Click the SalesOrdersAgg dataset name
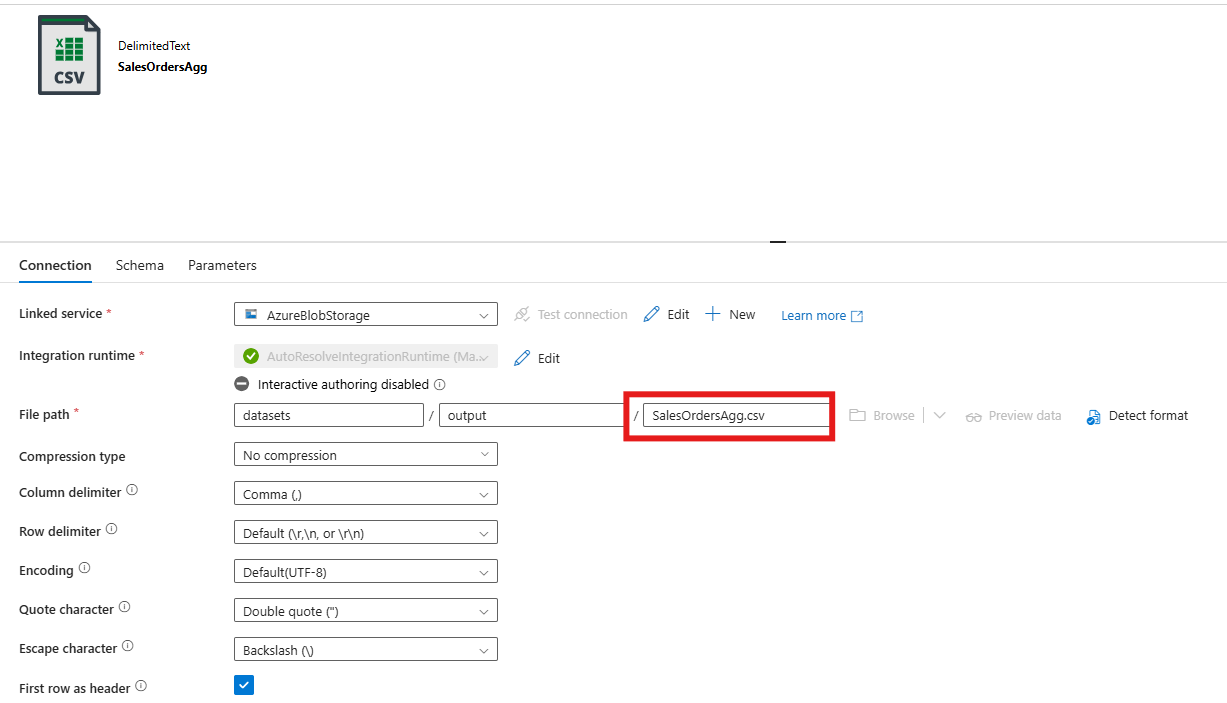1227x703 pixels. point(162,67)
